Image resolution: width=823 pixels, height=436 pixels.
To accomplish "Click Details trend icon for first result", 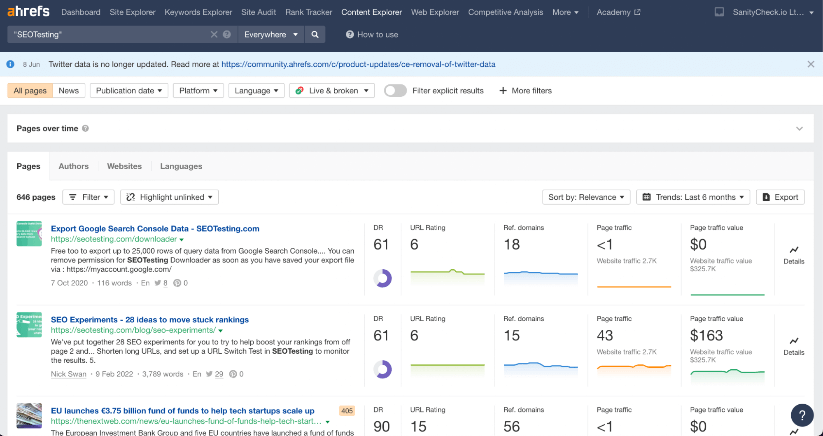I will [793, 250].
